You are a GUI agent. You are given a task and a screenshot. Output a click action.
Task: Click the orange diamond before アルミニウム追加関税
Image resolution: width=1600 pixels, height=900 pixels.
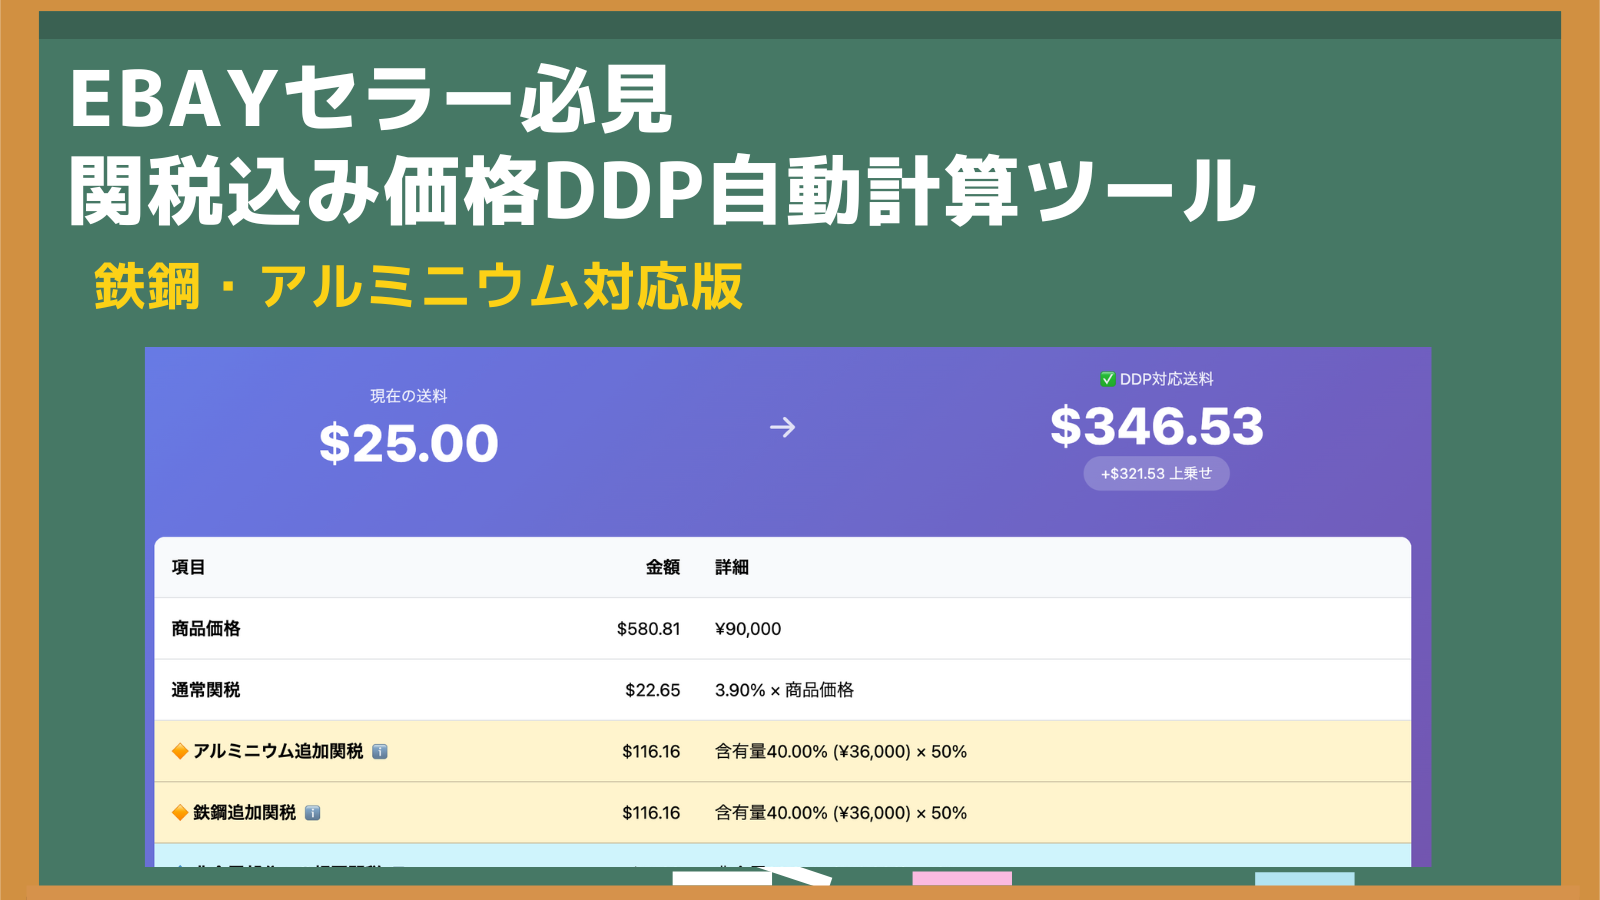pyautogui.click(x=180, y=751)
